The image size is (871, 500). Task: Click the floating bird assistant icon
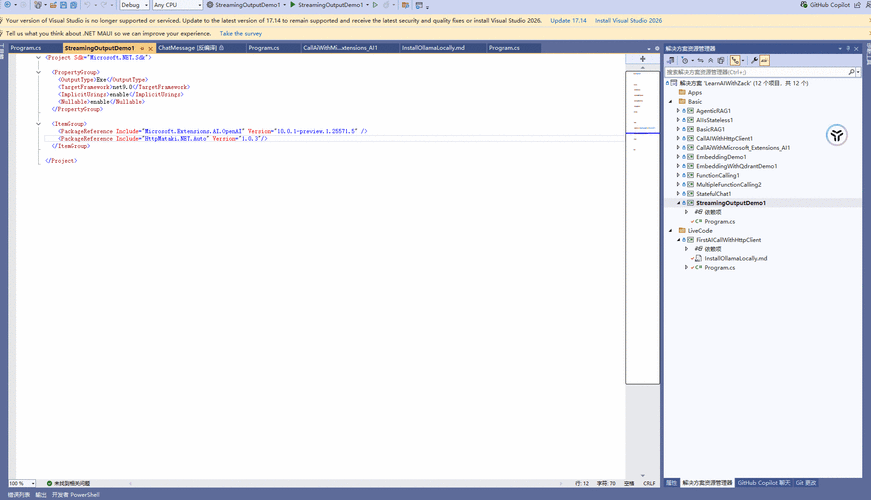click(x=836, y=135)
